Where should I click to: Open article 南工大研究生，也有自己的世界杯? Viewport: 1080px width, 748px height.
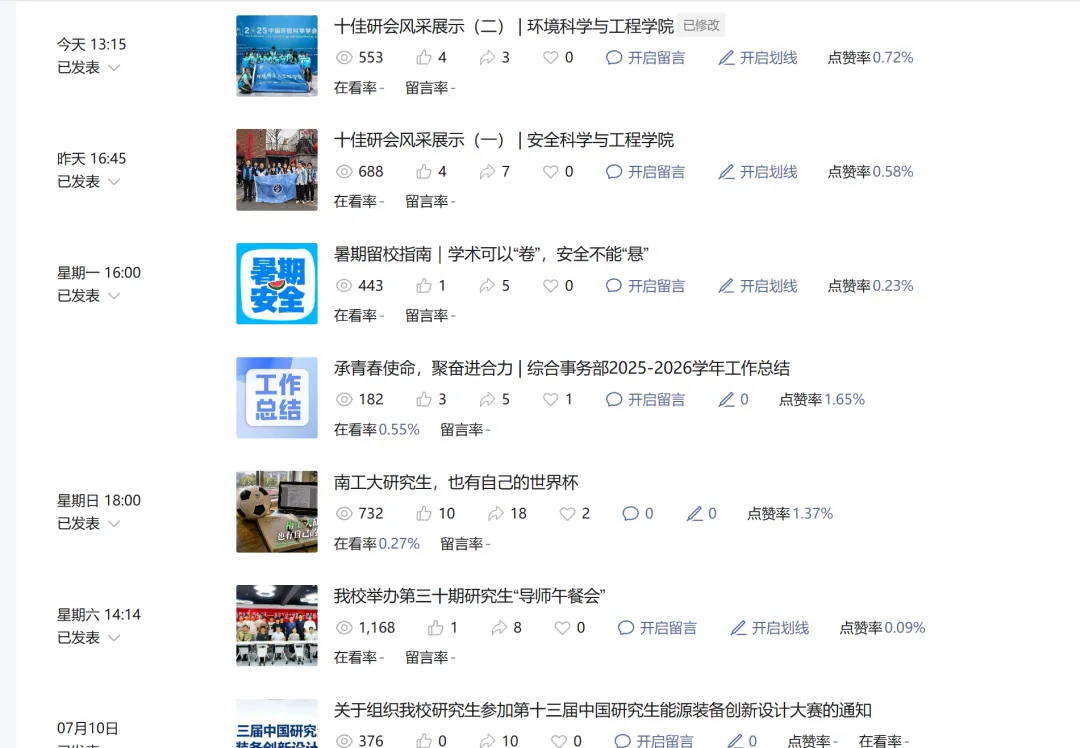(x=456, y=482)
